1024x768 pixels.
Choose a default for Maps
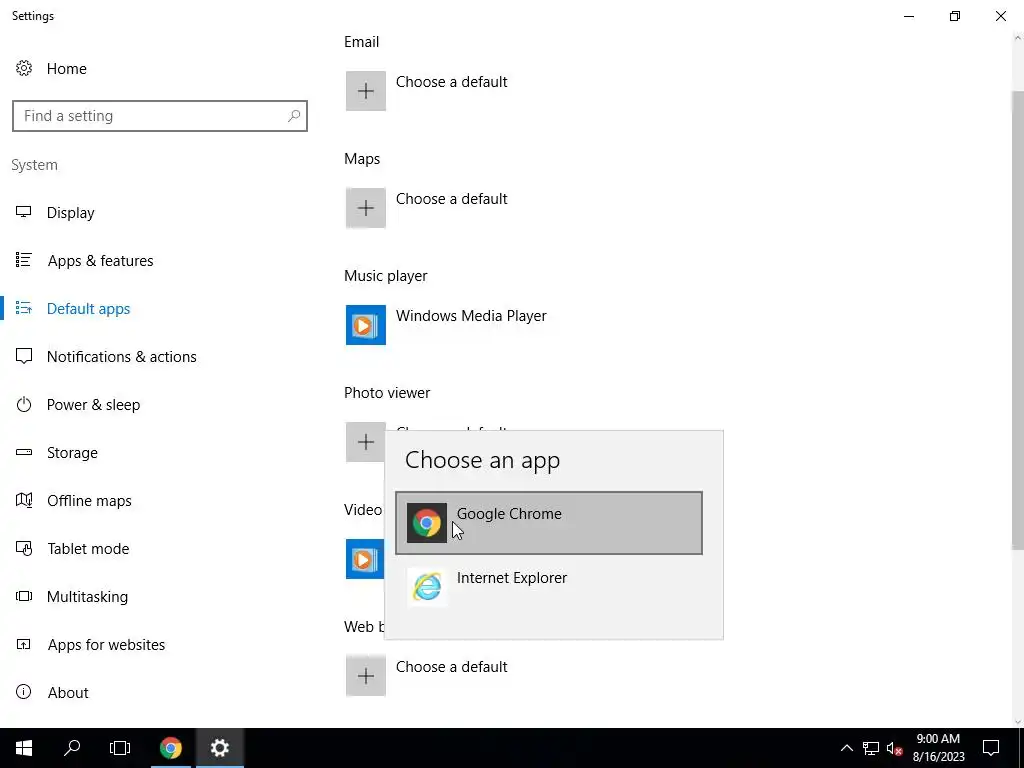point(451,199)
